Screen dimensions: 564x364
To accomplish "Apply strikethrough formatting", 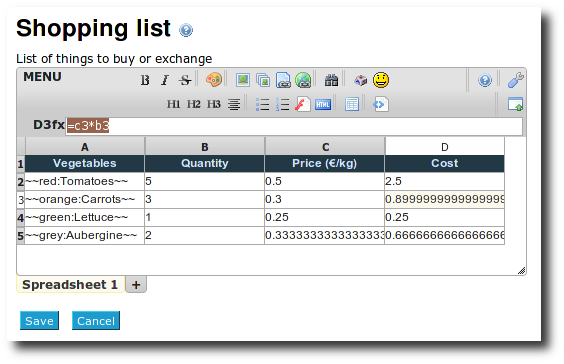I will point(185,80).
